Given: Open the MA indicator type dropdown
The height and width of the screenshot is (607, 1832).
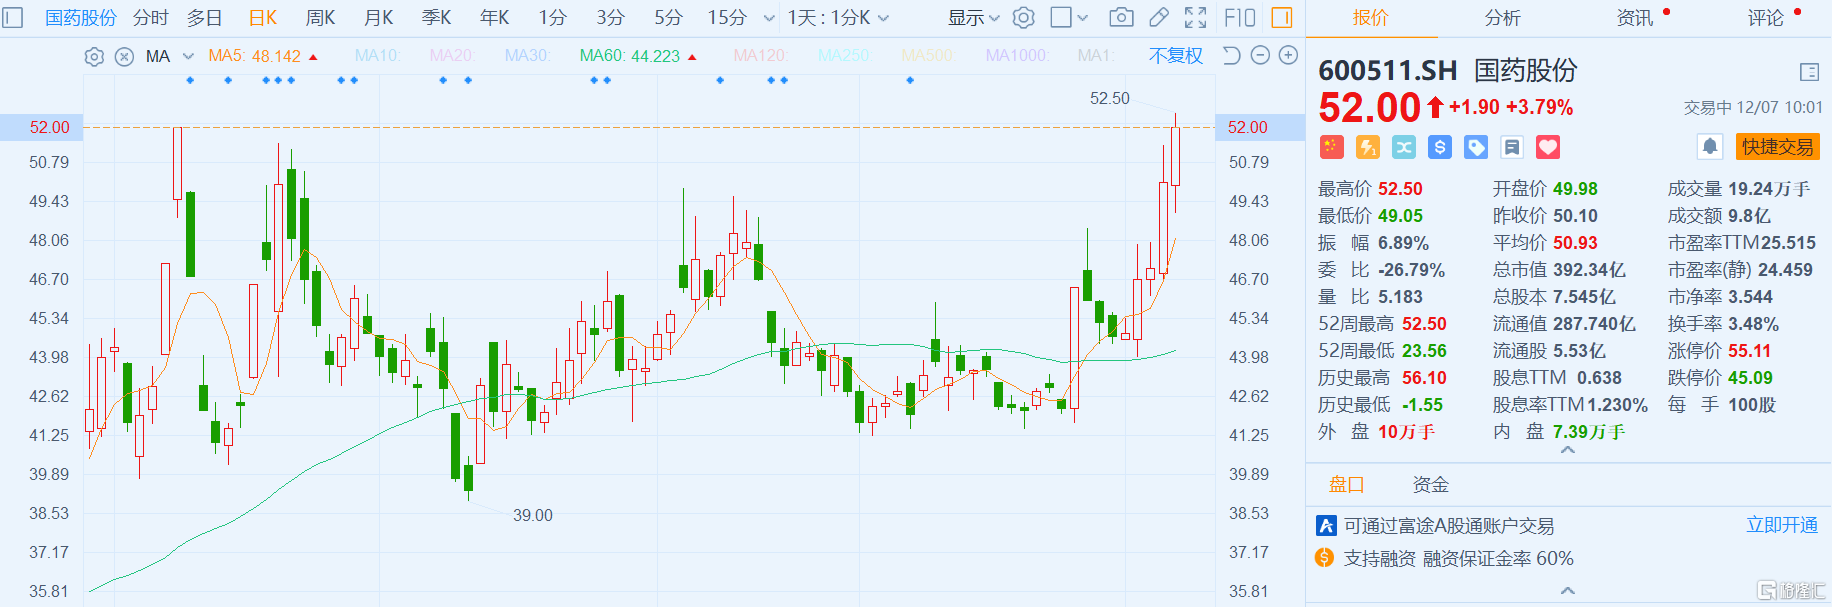Looking at the screenshot, I should [x=170, y=57].
